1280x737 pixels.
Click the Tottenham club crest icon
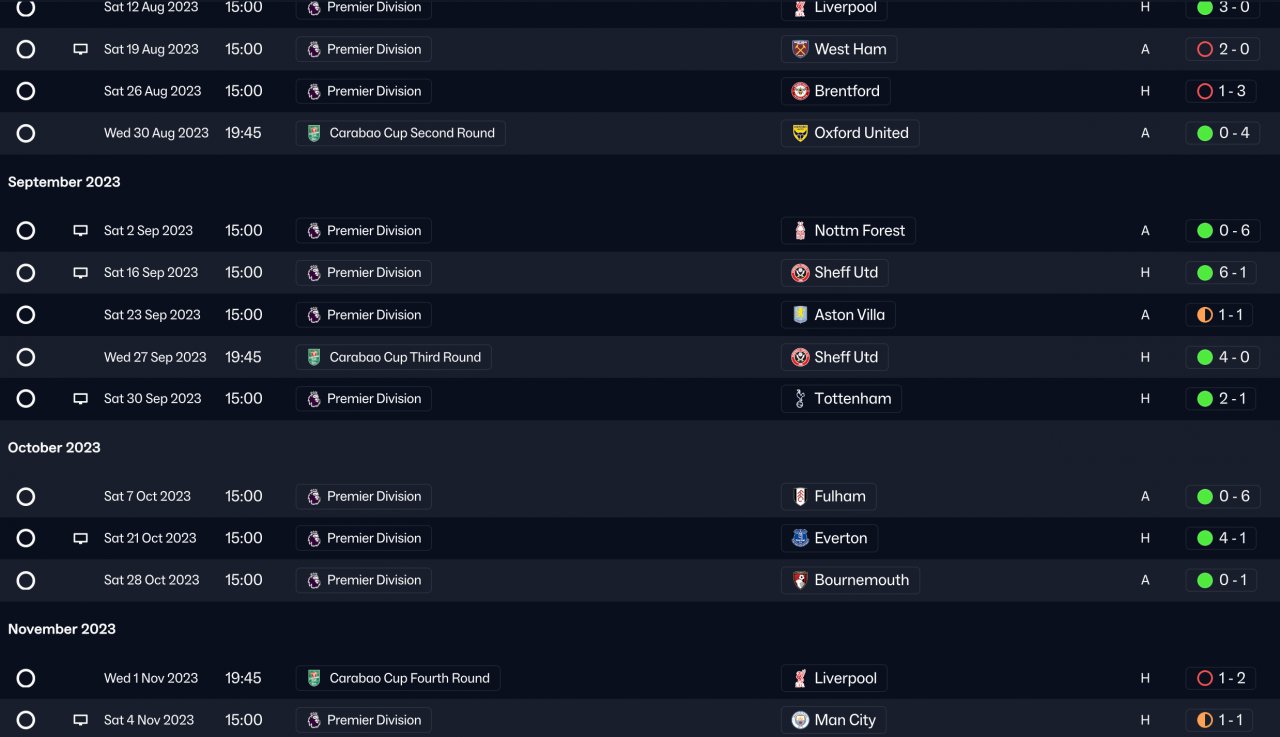tap(800, 399)
